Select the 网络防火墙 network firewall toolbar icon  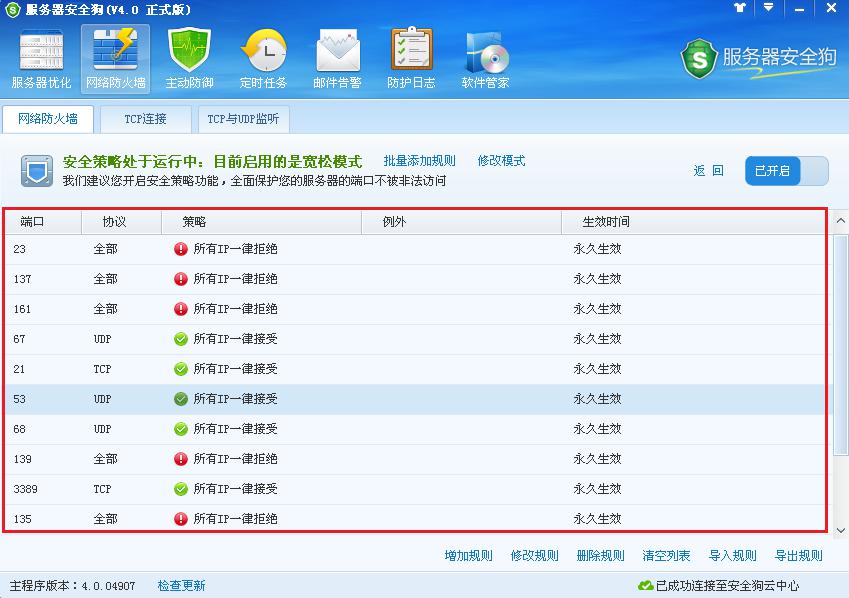115,60
